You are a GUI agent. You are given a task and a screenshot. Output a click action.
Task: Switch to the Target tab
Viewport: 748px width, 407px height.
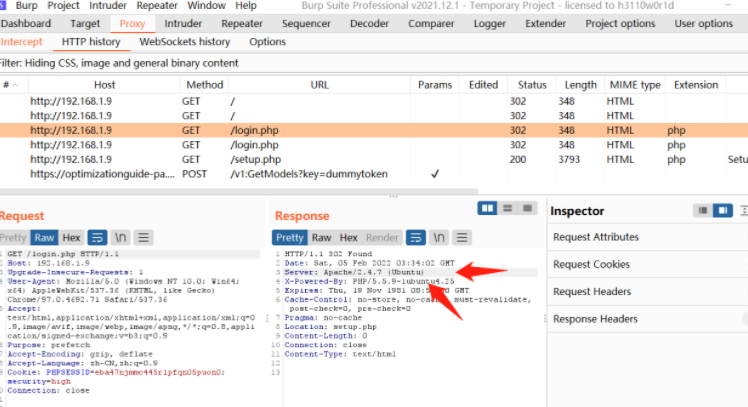coord(85,23)
